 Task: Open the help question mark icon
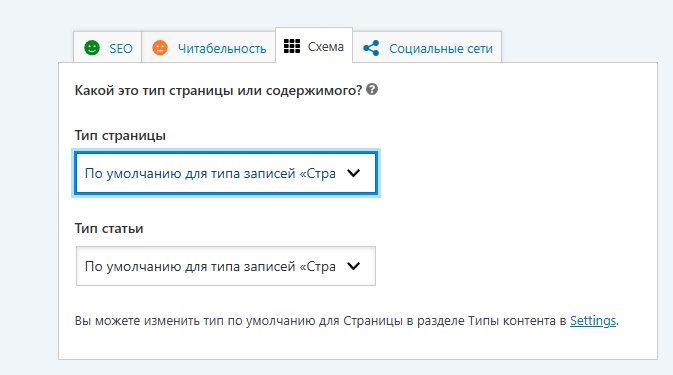[372, 89]
